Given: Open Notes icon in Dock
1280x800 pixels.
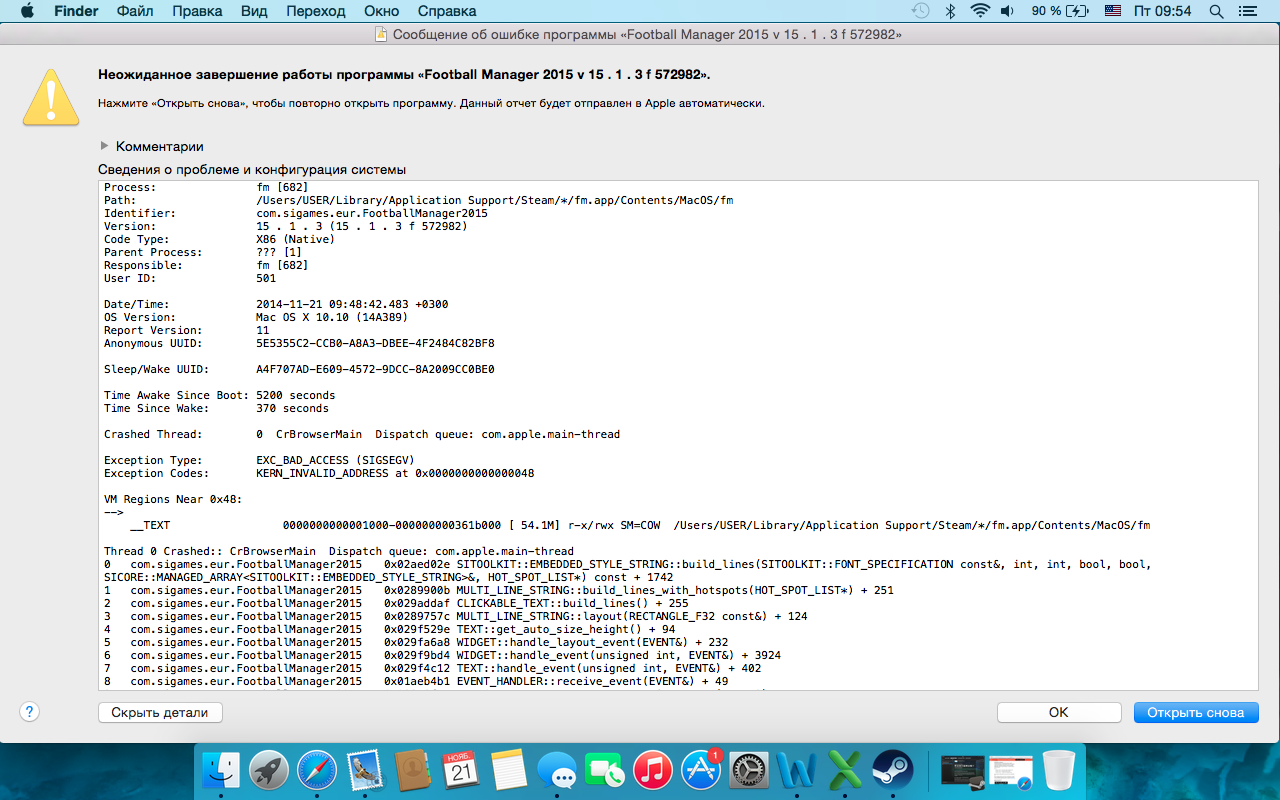Looking at the screenshot, I should pyautogui.click(x=509, y=771).
